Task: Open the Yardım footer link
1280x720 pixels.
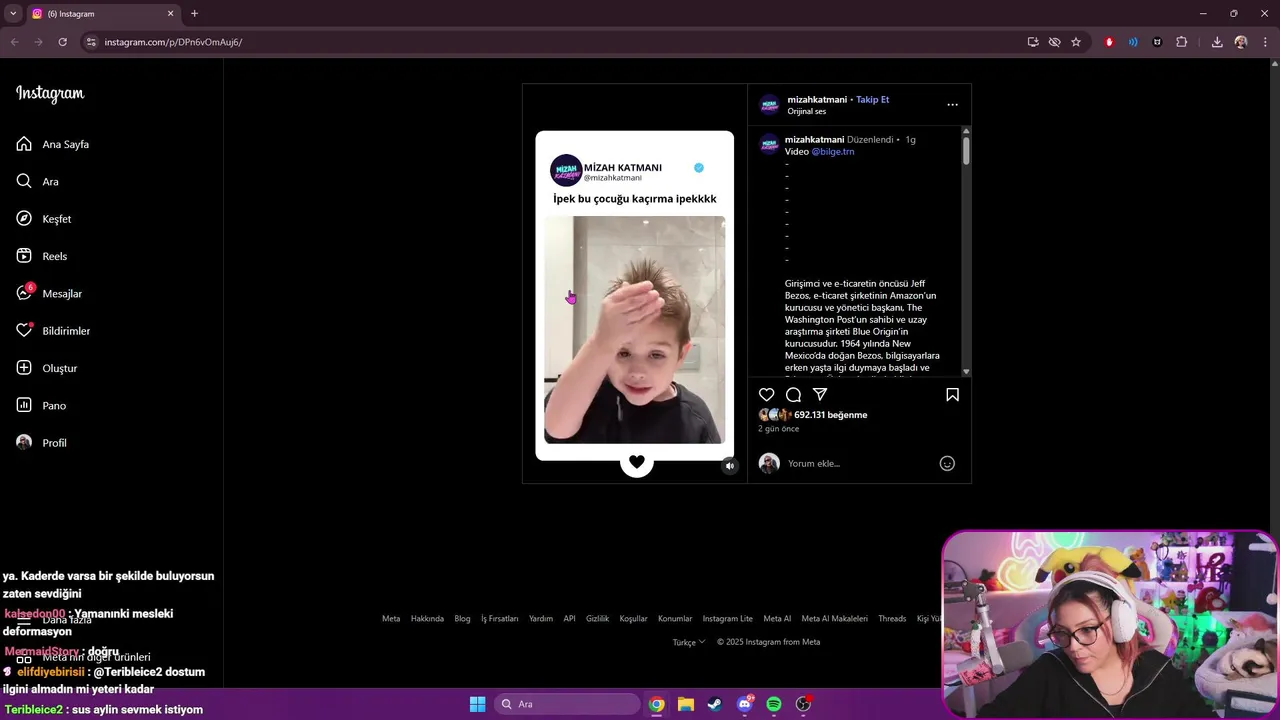Action: pyautogui.click(x=540, y=619)
